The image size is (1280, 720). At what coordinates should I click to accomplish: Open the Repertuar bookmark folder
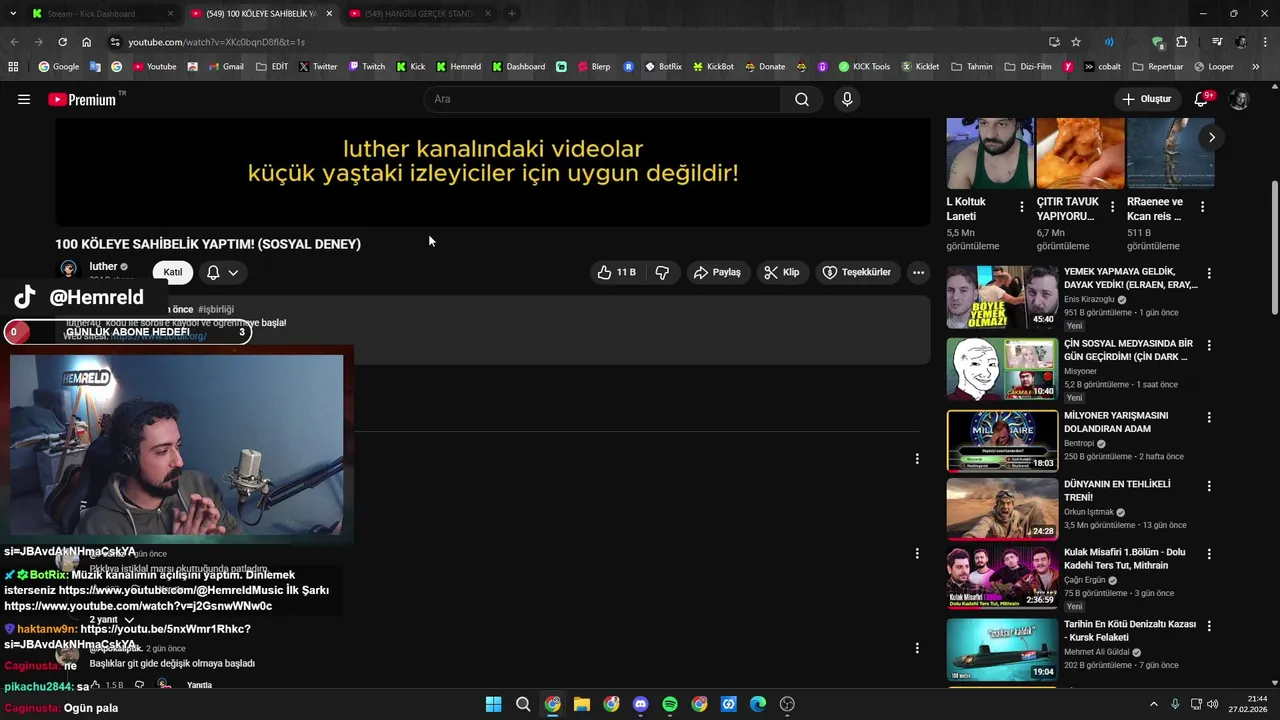pos(1158,67)
